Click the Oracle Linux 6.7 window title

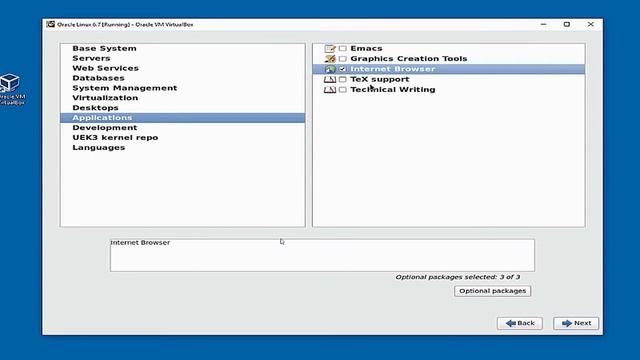point(125,24)
